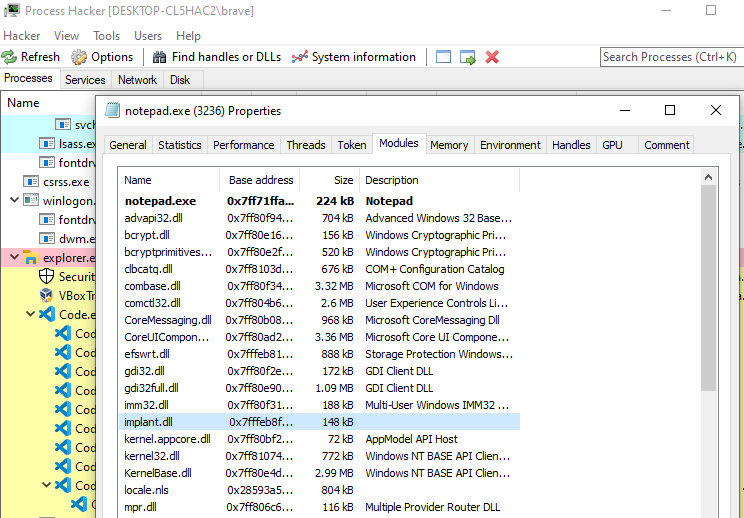Screen dimensions: 744x518
Task: Open the Comment tab in Properties
Action: [x=666, y=145]
